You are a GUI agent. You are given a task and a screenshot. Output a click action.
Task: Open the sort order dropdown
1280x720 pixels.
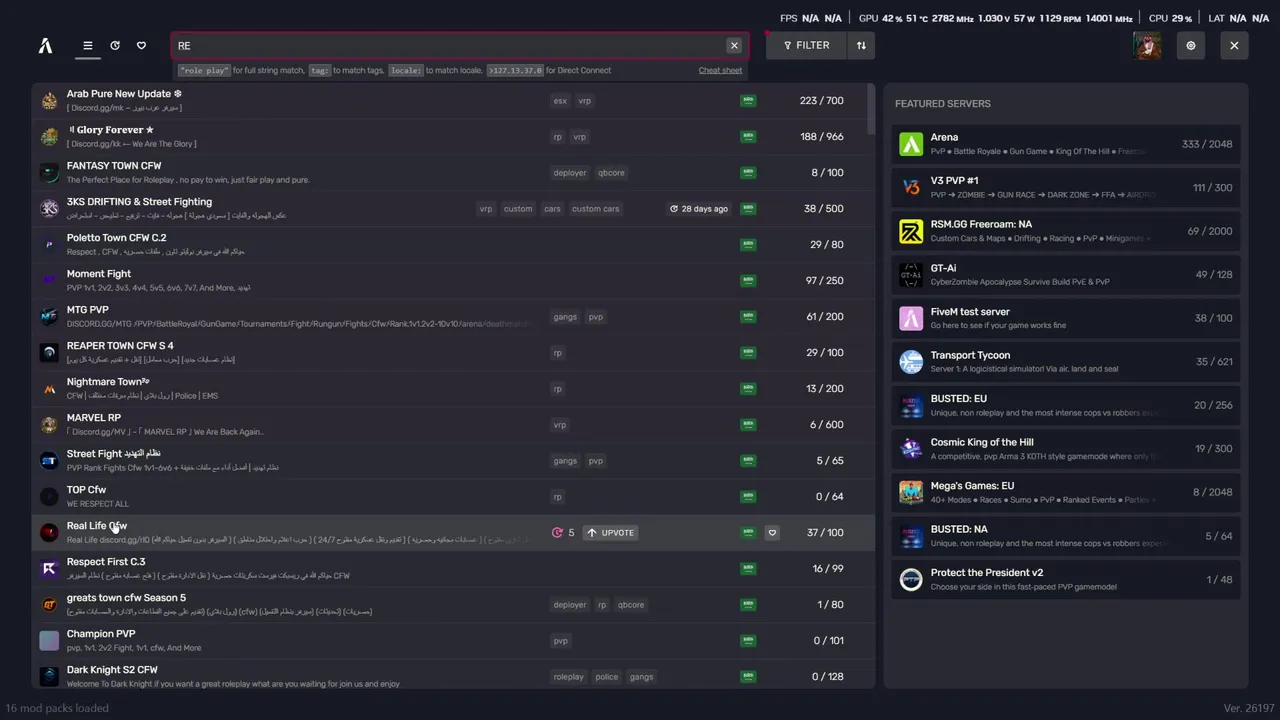tap(861, 45)
